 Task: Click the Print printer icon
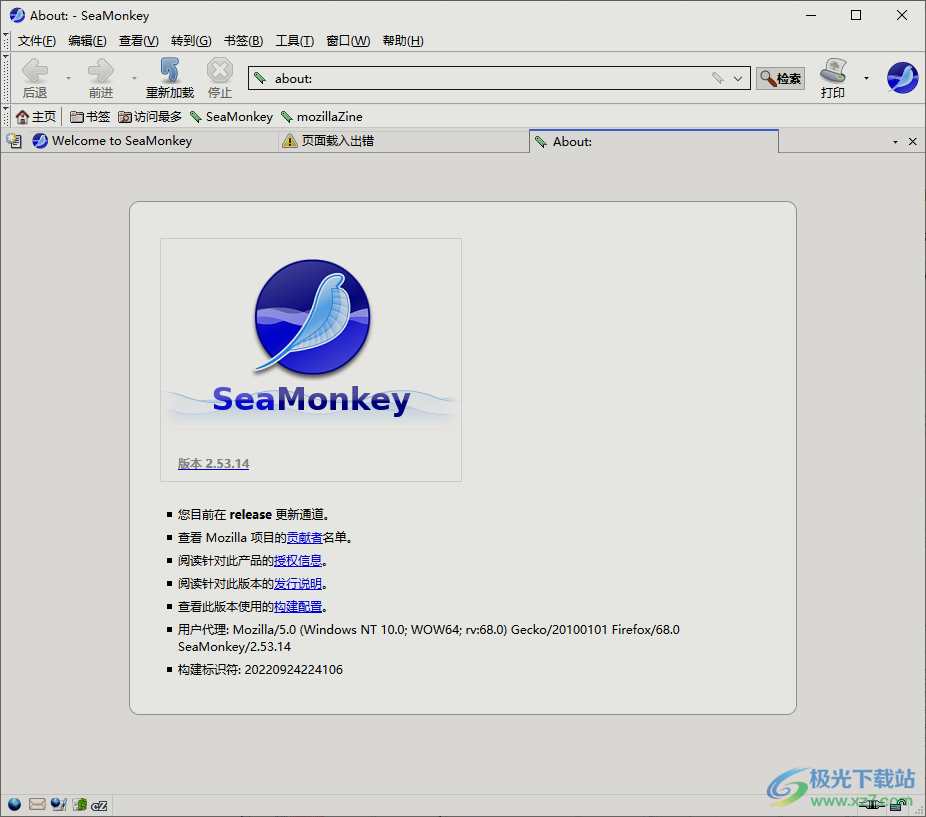[x=833, y=71]
